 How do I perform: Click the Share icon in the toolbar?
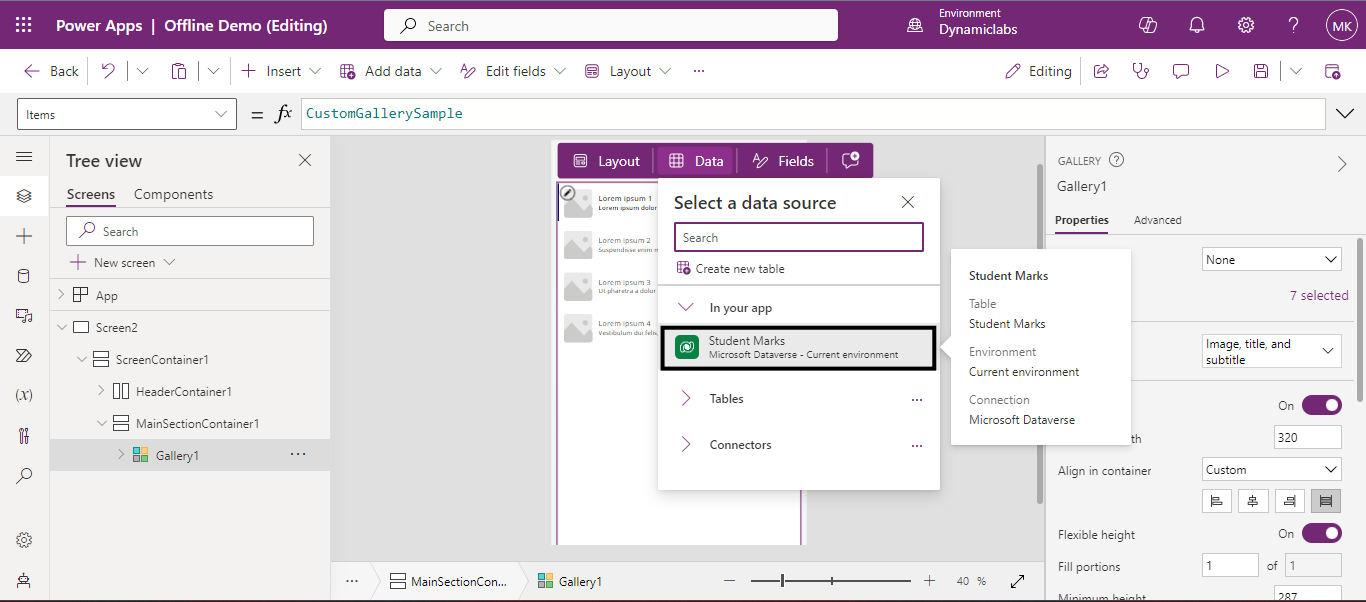tap(1101, 71)
